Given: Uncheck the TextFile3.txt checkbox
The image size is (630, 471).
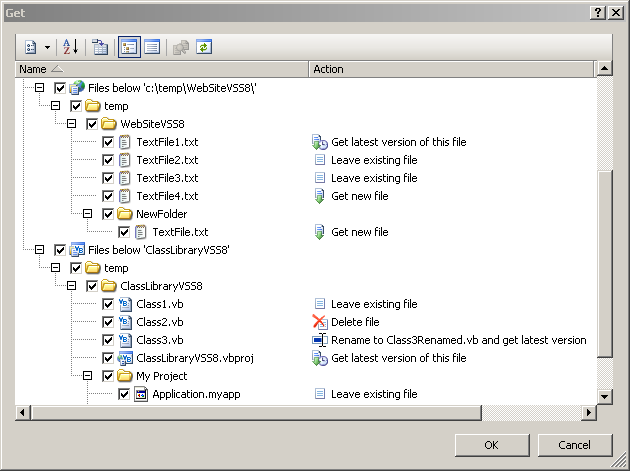Looking at the screenshot, I should tap(108, 178).
